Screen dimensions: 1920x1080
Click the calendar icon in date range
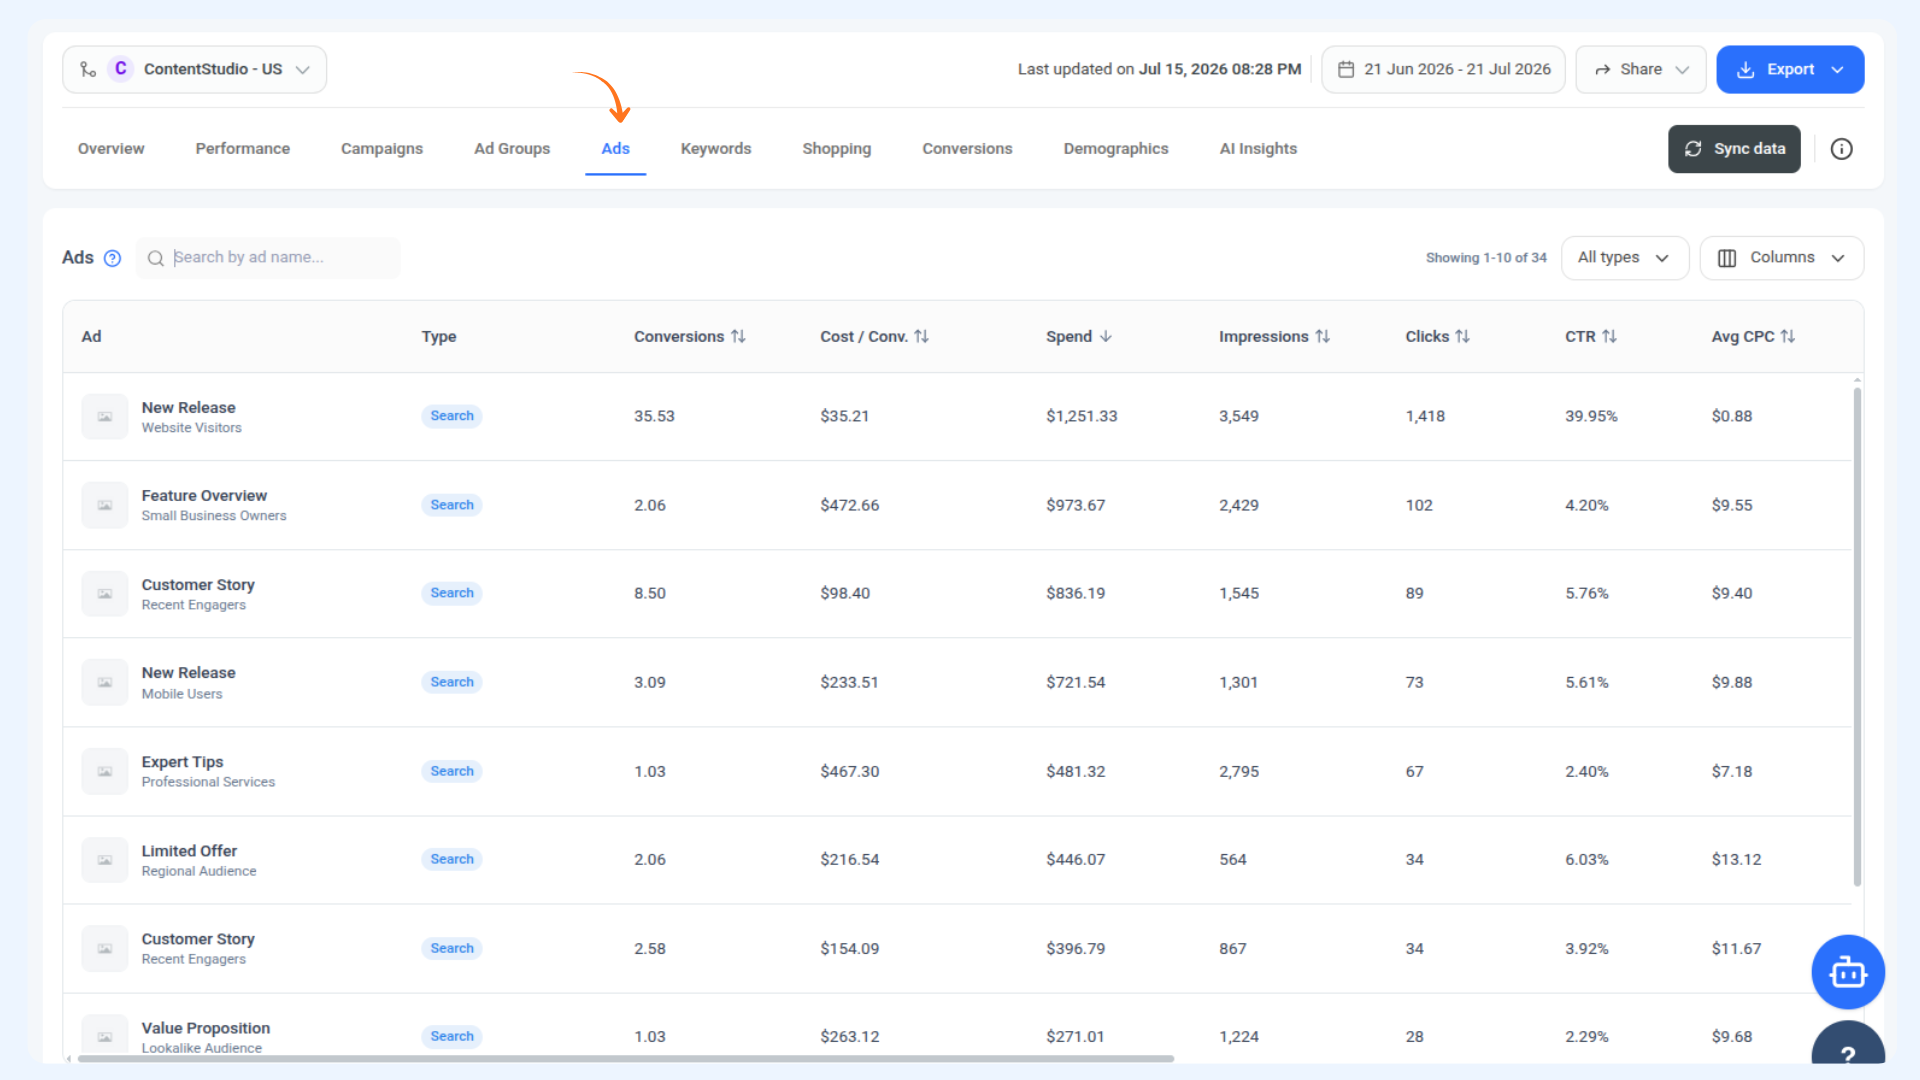1346,69
